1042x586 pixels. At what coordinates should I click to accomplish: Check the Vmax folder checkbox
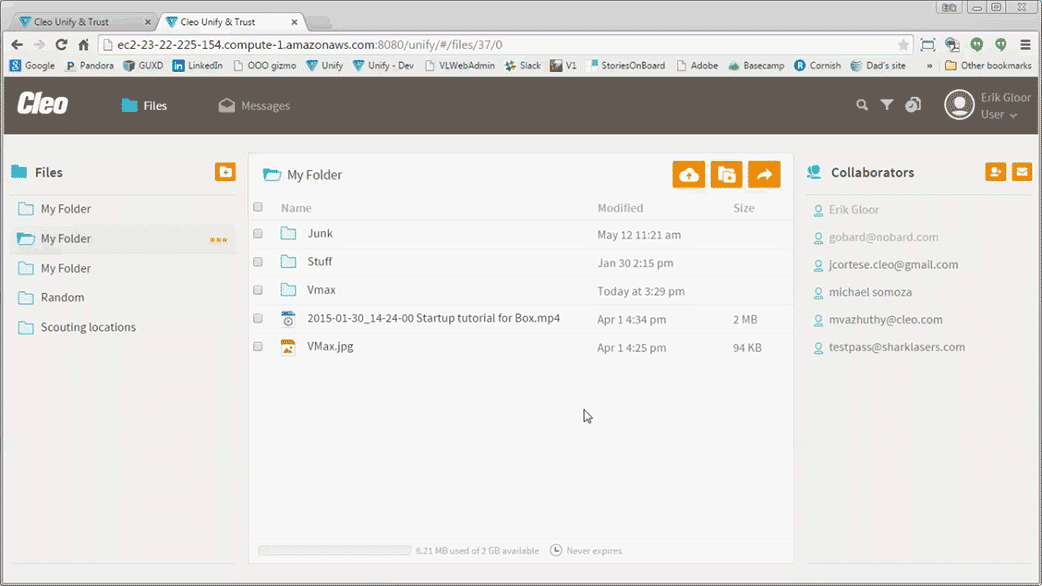click(x=258, y=290)
